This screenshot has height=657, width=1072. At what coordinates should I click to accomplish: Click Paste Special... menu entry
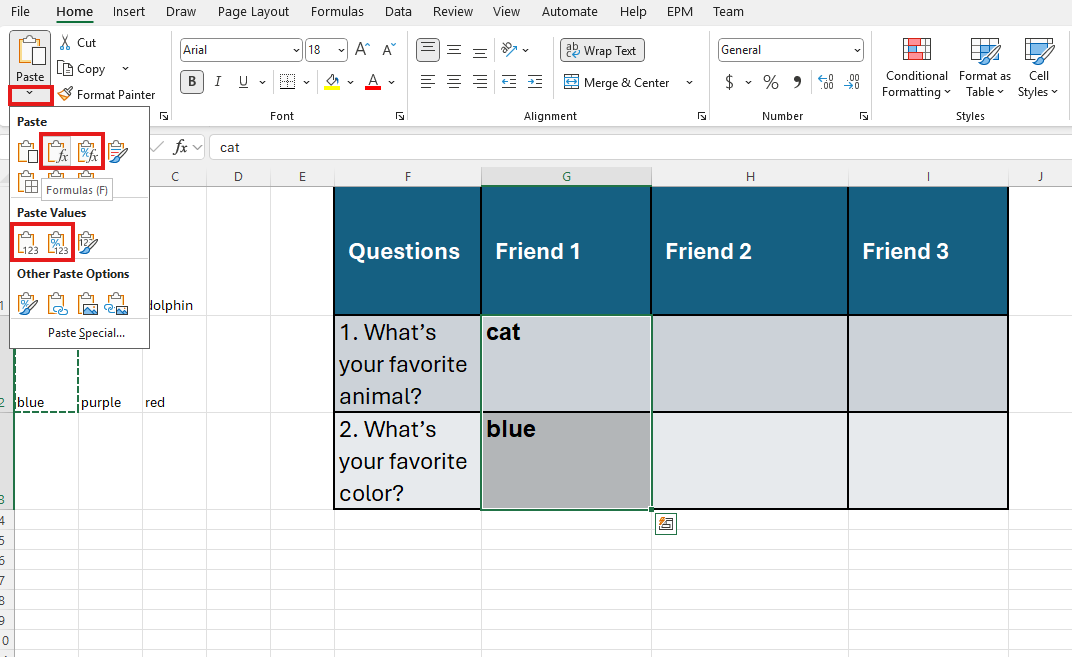pyautogui.click(x=86, y=333)
